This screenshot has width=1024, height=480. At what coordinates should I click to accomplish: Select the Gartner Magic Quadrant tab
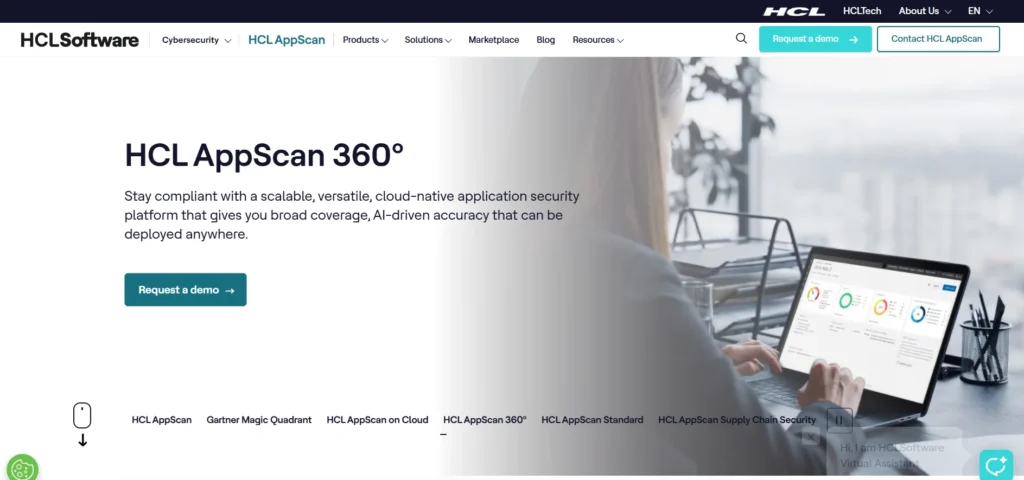[259, 420]
